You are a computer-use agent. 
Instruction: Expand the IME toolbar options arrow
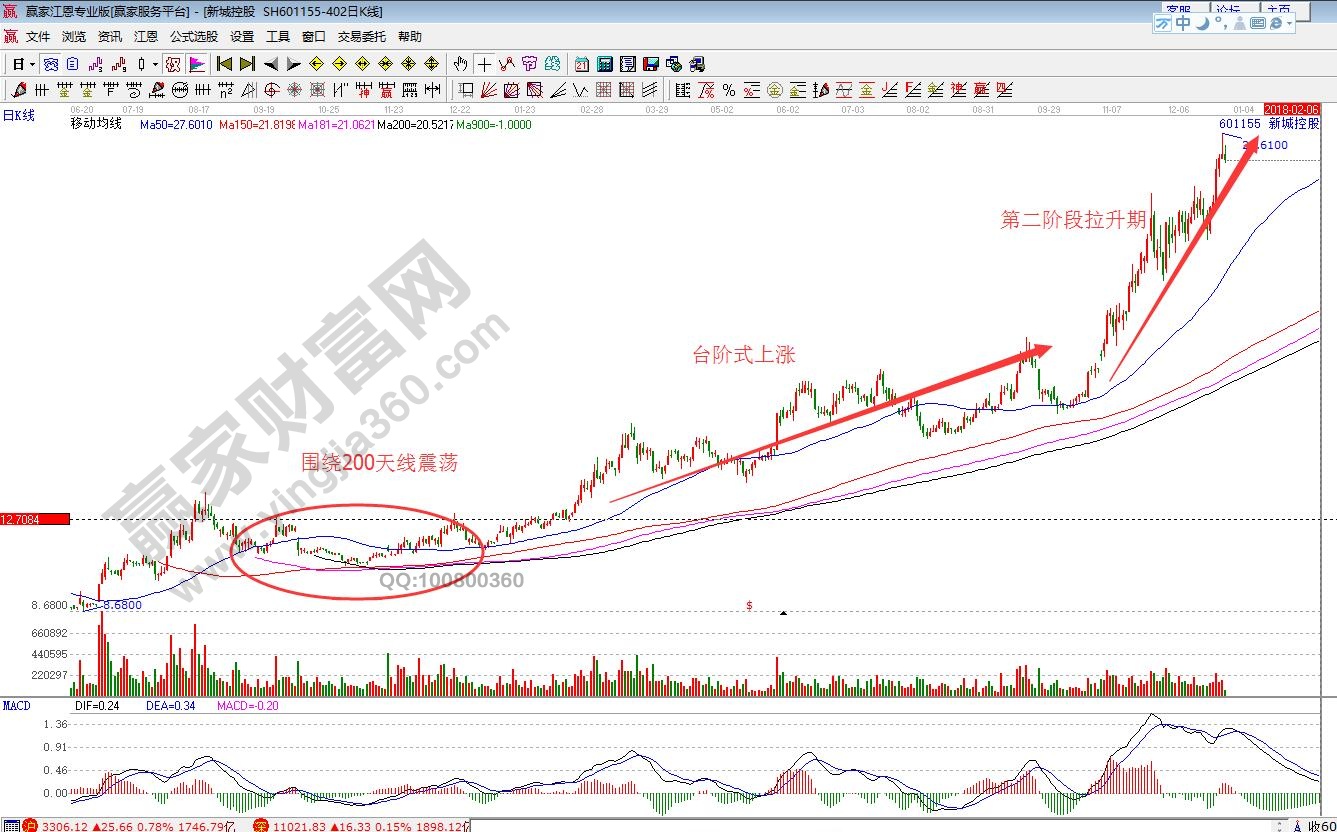pyautogui.click(x=1291, y=23)
